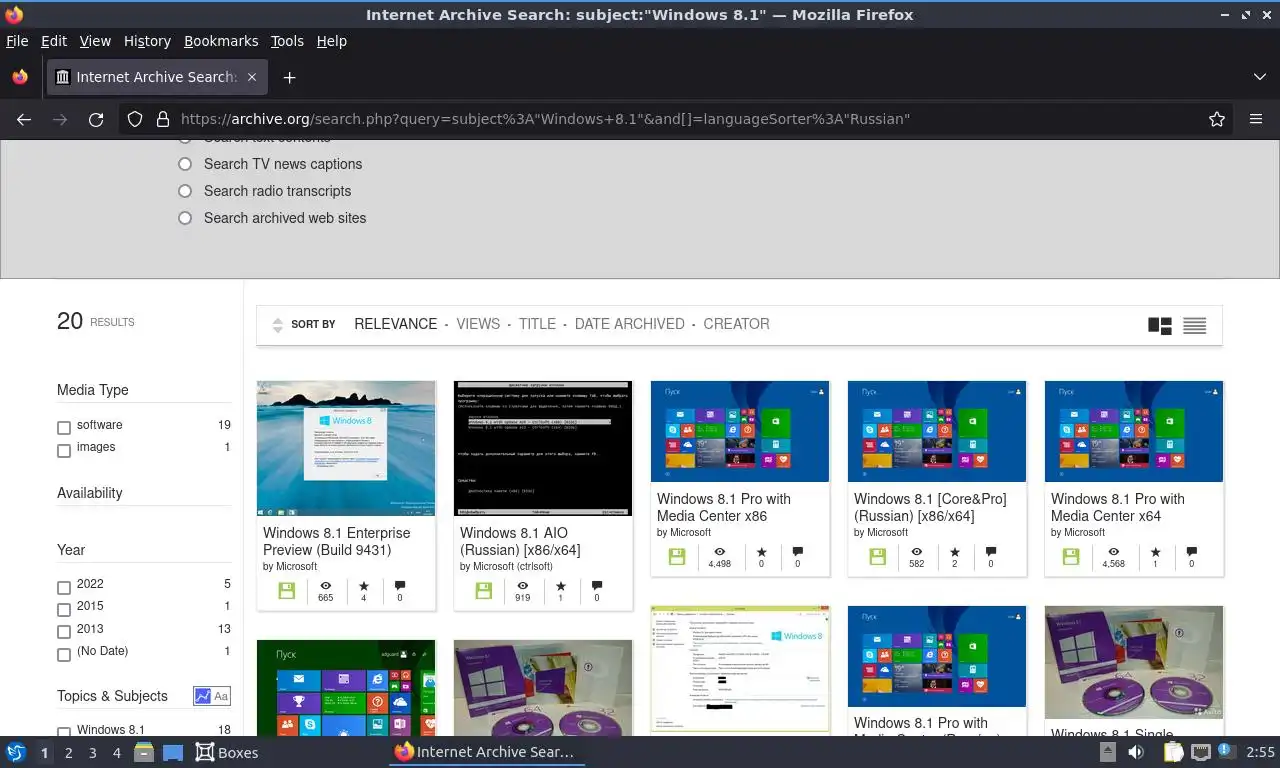This screenshot has width=1280, height=768.
Task: View site security padlock information
Action: click(x=162, y=119)
